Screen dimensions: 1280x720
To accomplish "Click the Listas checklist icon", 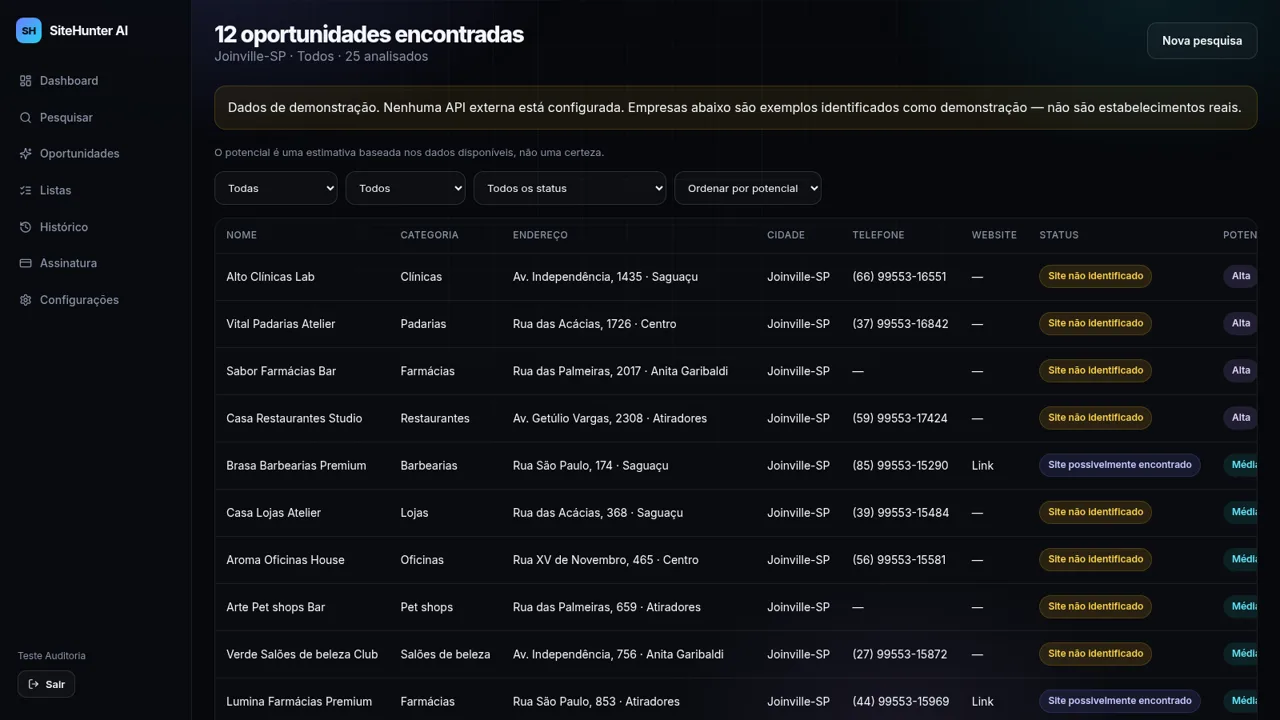I will coord(26,190).
